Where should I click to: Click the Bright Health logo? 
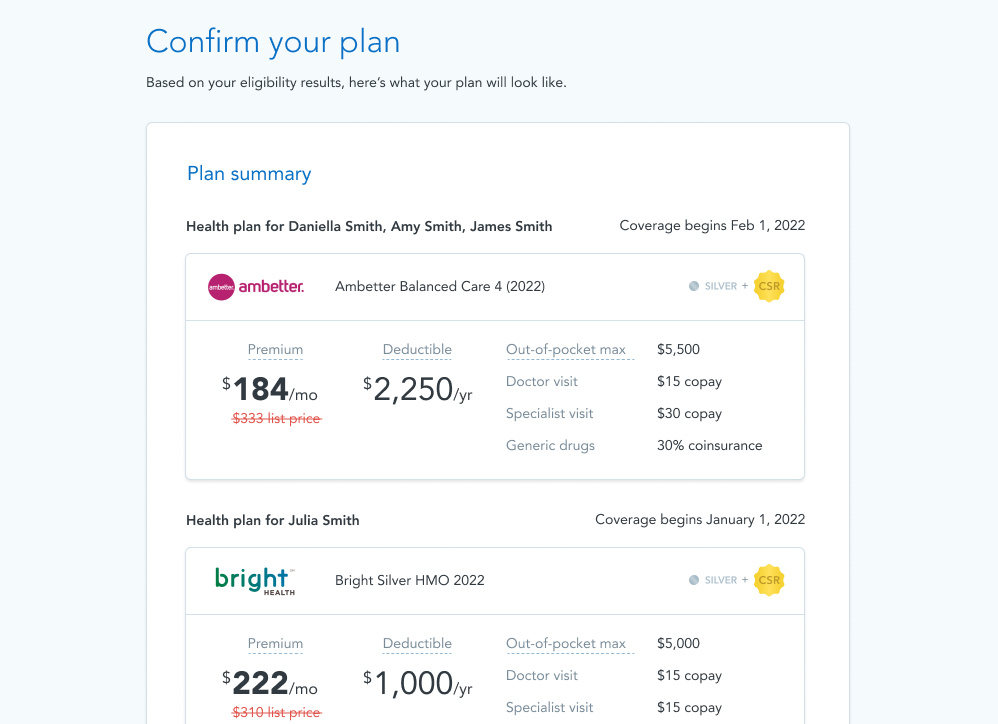254,581
